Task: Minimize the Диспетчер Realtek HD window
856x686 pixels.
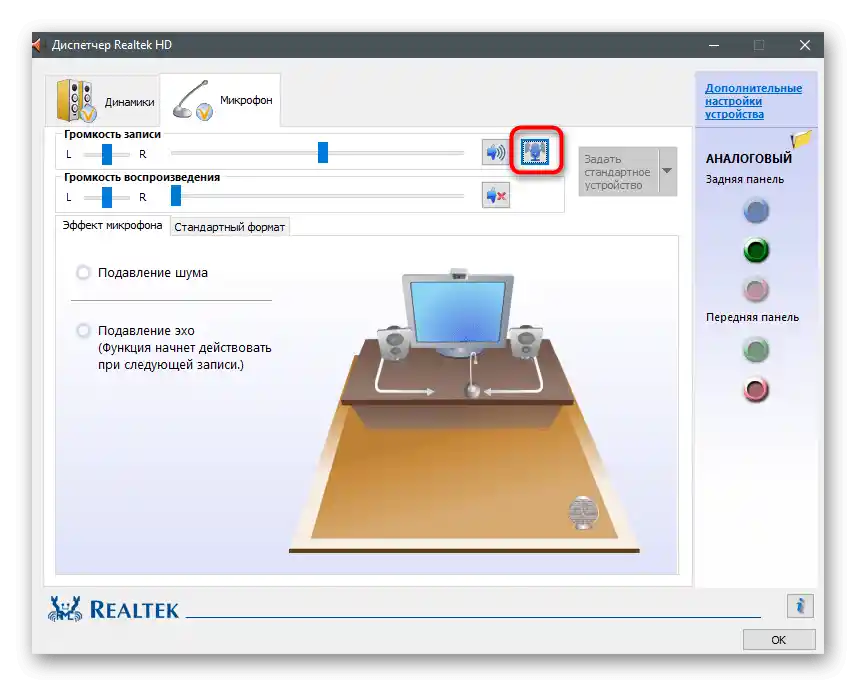Action: point(714,45)
